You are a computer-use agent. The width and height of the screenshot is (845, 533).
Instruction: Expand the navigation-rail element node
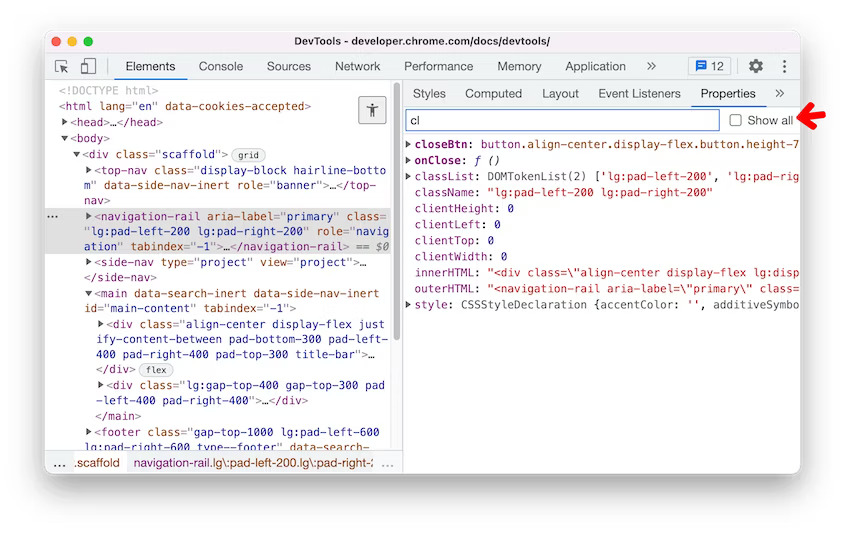click(88, 216)
